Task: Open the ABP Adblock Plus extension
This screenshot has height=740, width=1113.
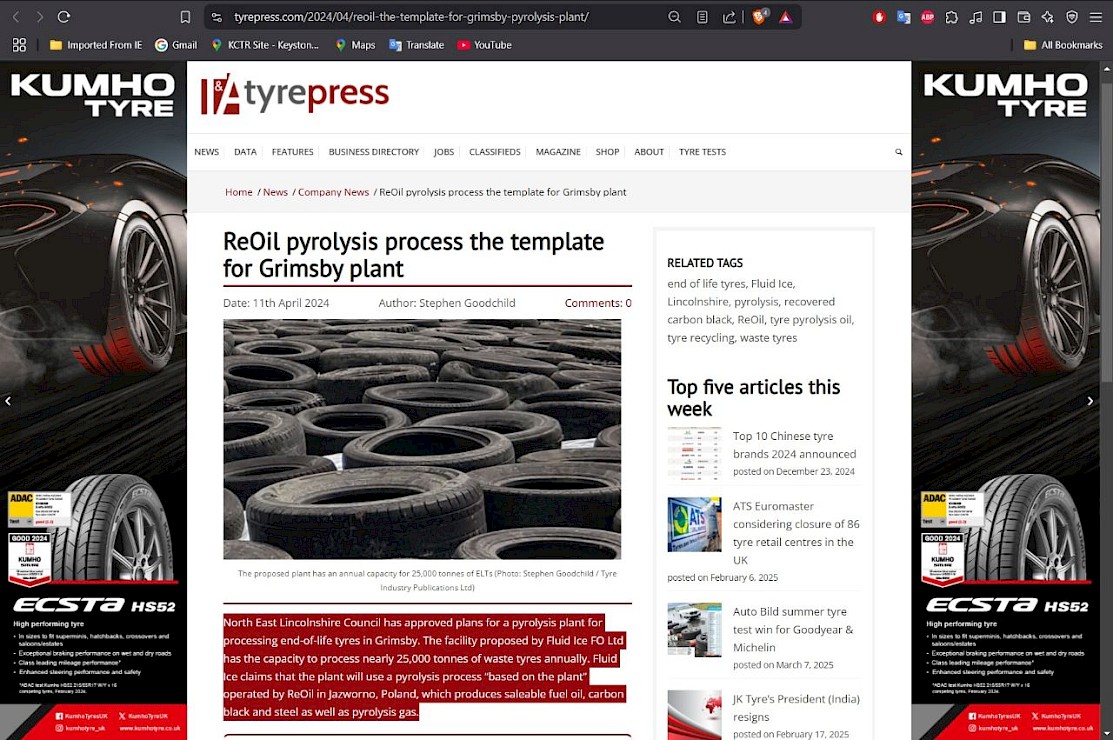Action: point(928,17)
